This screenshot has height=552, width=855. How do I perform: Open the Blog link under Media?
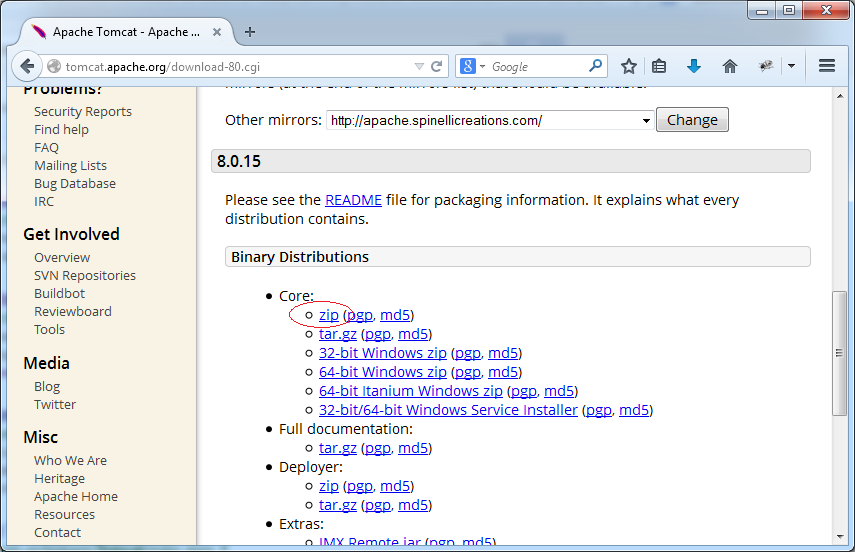47,387
